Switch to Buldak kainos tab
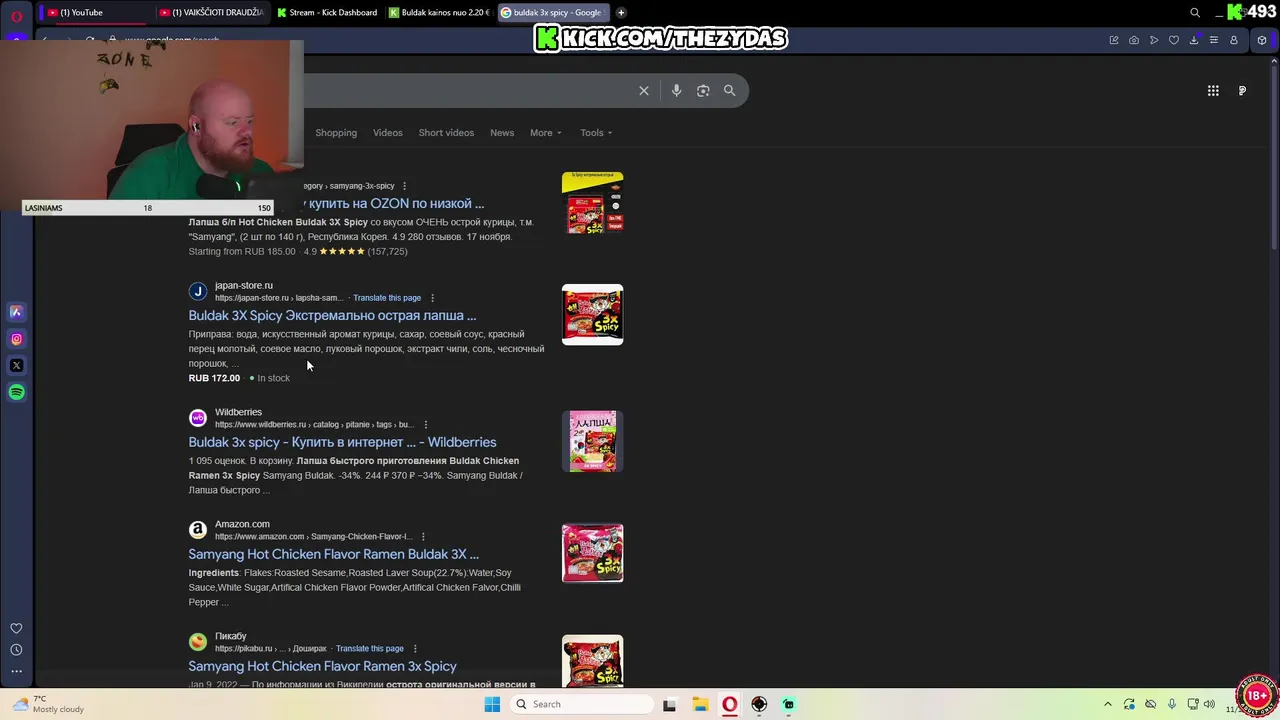This screenshot has height=720, width=1280. pyautogui.click(x=438, y=13)
